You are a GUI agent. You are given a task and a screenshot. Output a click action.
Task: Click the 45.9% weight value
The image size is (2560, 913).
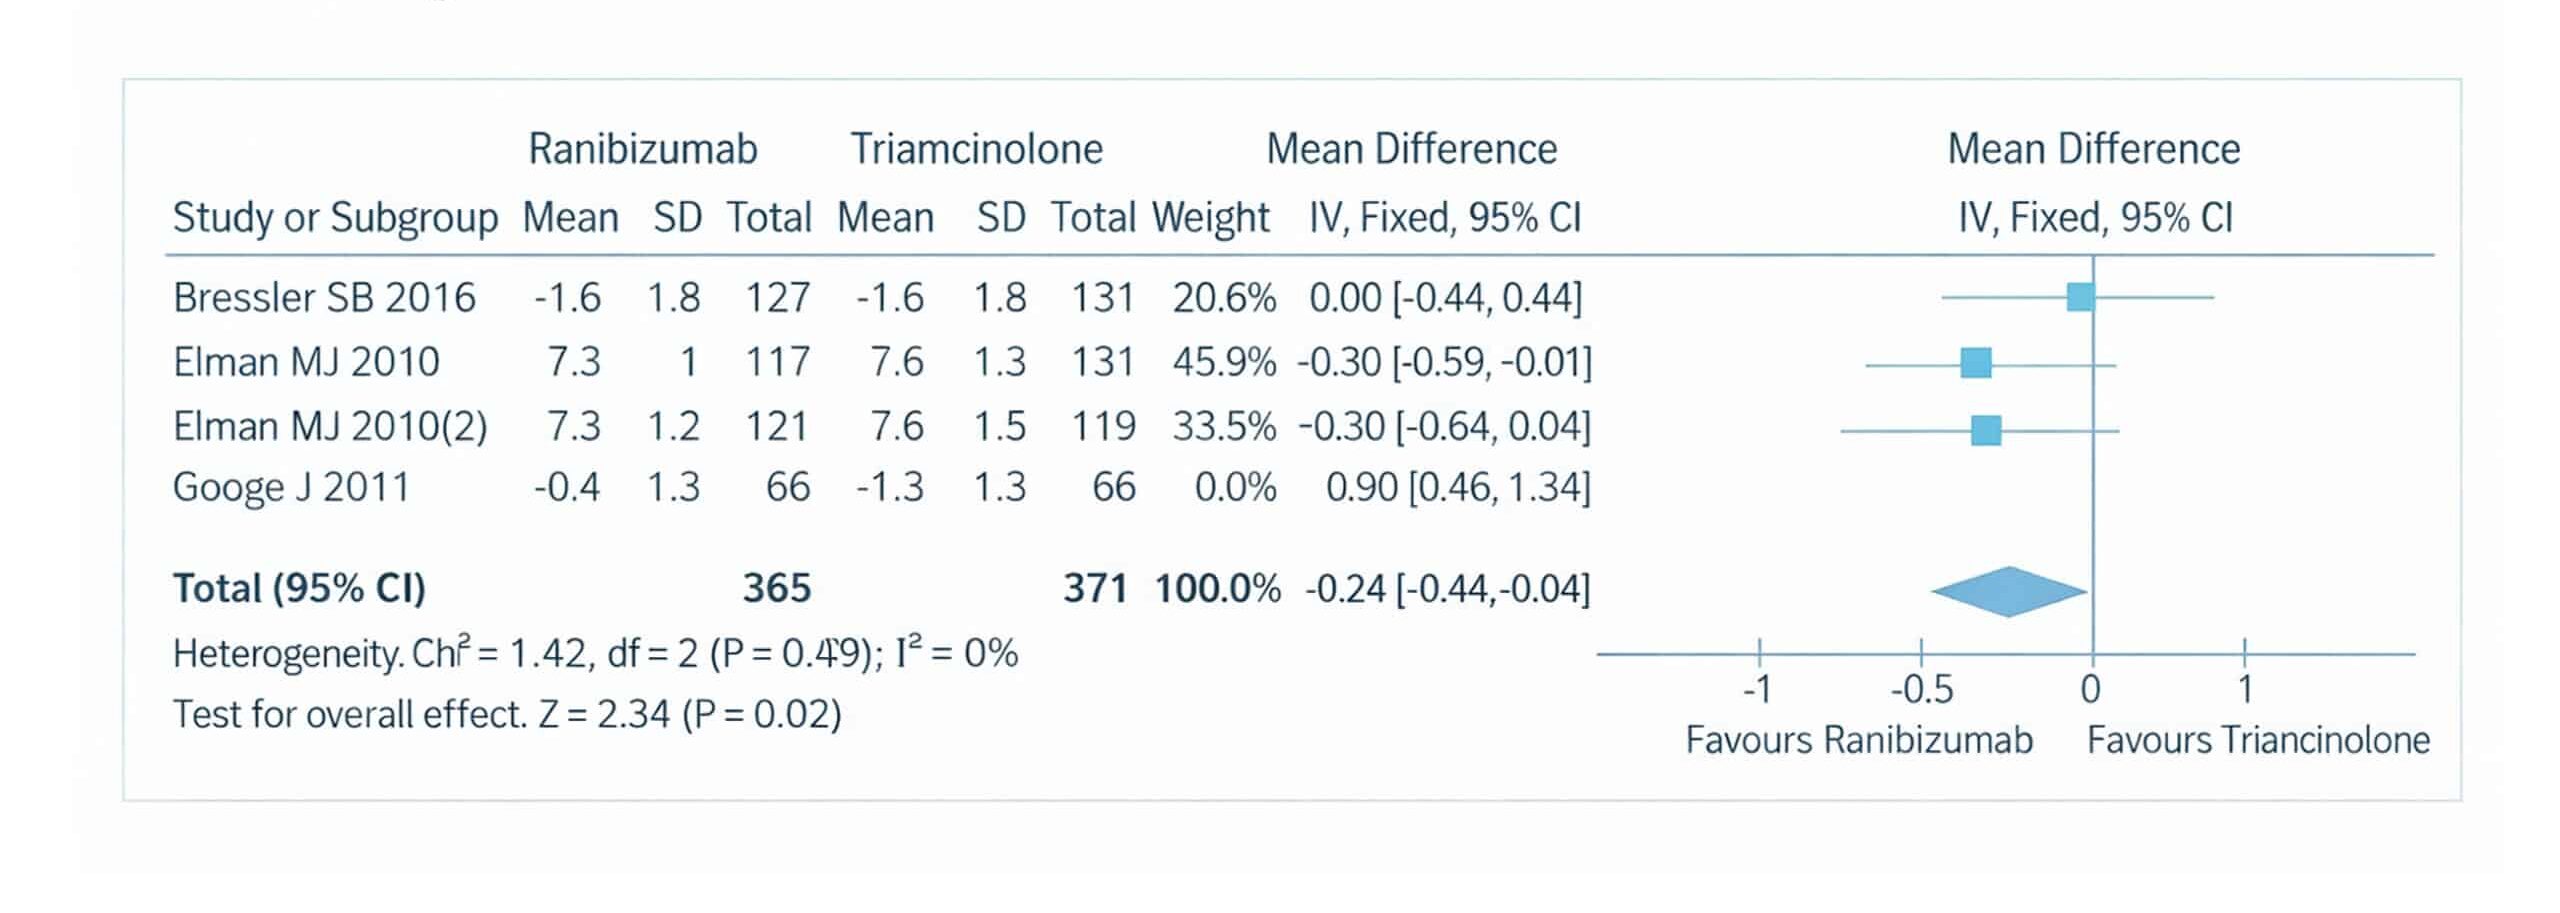(x=1224, y=362)
